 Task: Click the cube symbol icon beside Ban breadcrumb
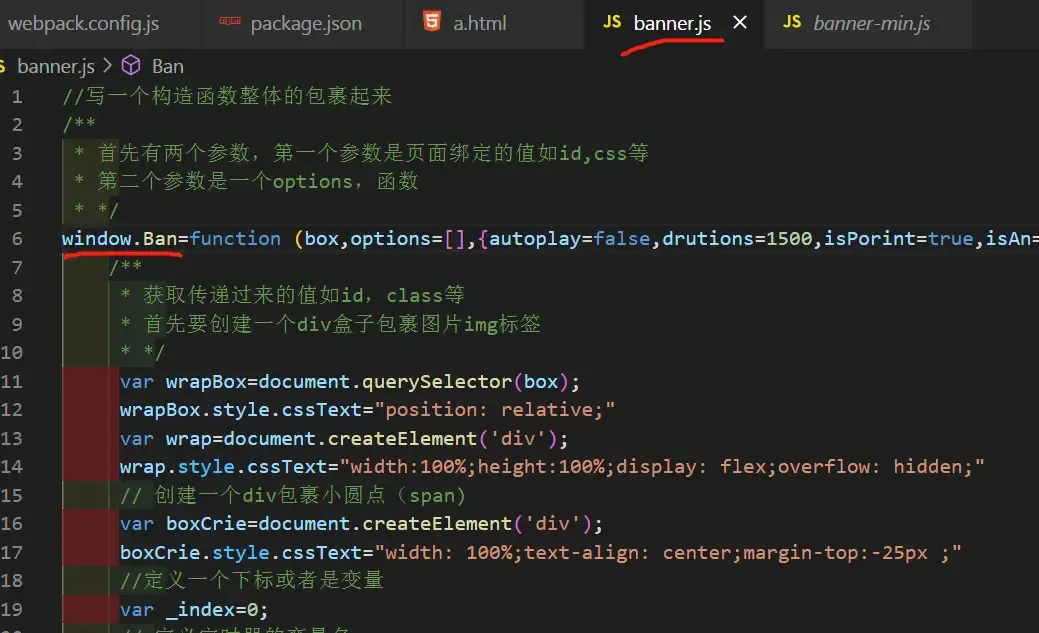(x=131, y=65)
